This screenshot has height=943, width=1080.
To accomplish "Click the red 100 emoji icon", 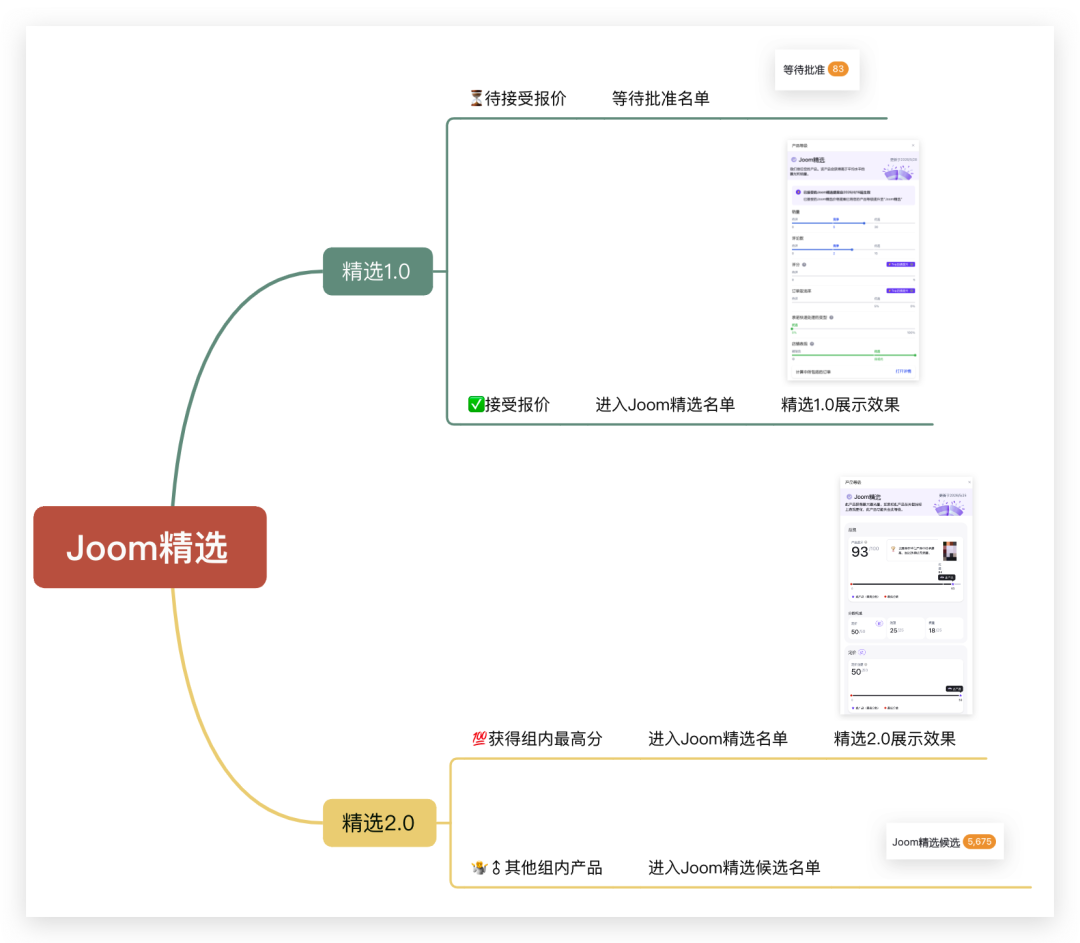I will click(479, 739).
